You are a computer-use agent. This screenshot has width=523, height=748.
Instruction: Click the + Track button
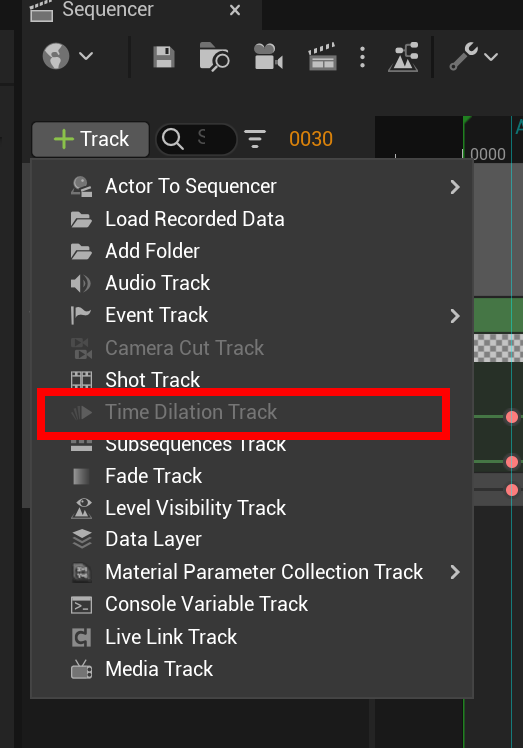[91, 139]
